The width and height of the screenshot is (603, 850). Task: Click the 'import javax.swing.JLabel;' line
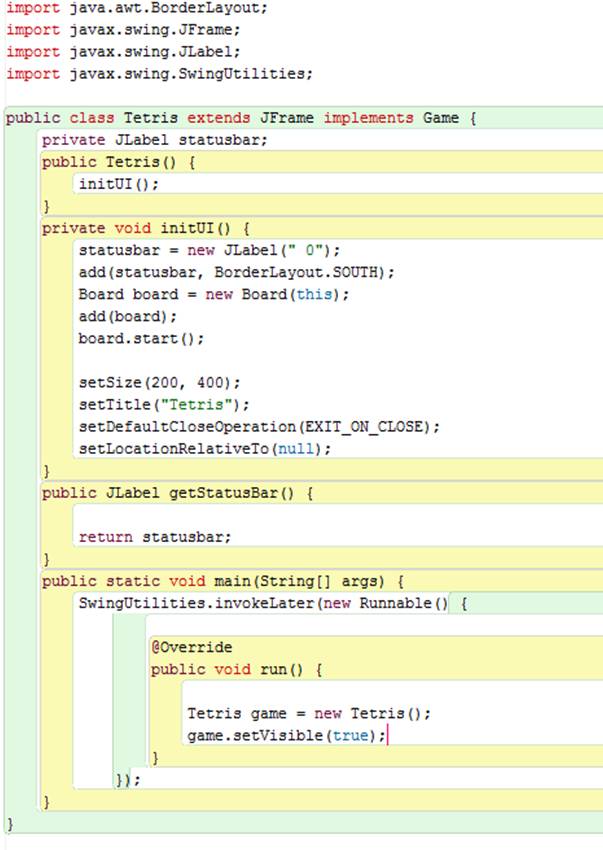point(123,52)
